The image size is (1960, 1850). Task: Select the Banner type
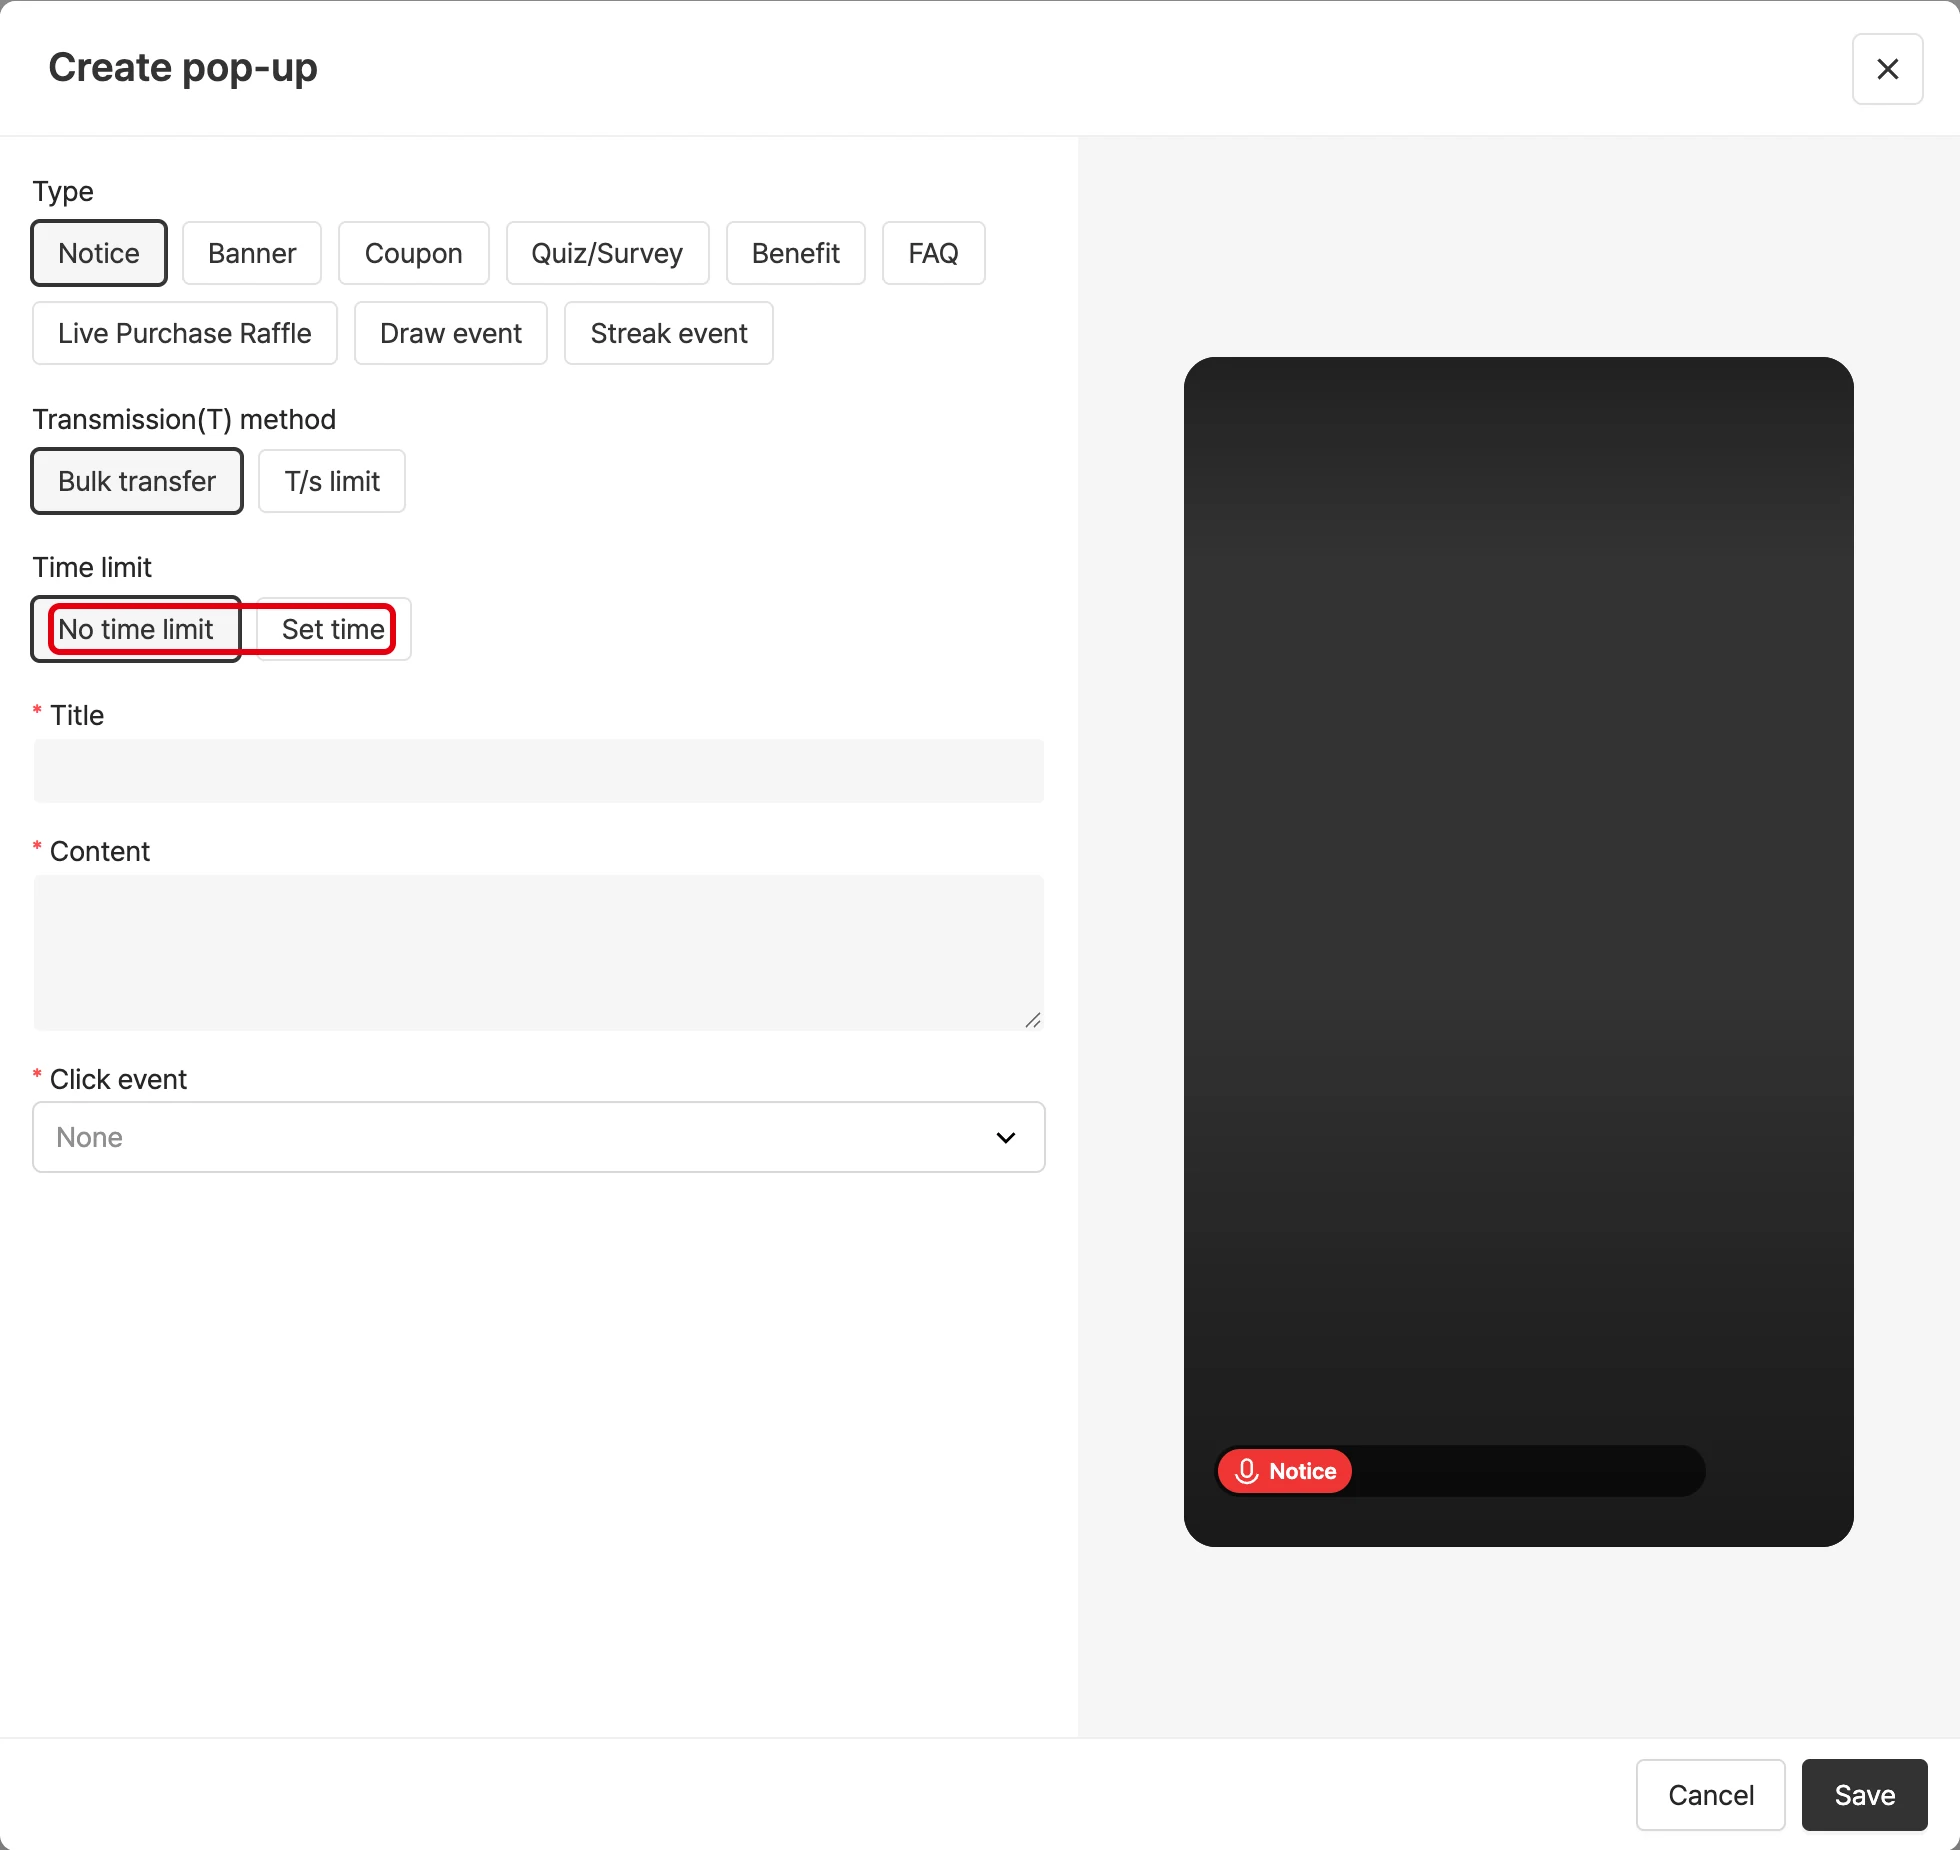(x=252, y=253)
